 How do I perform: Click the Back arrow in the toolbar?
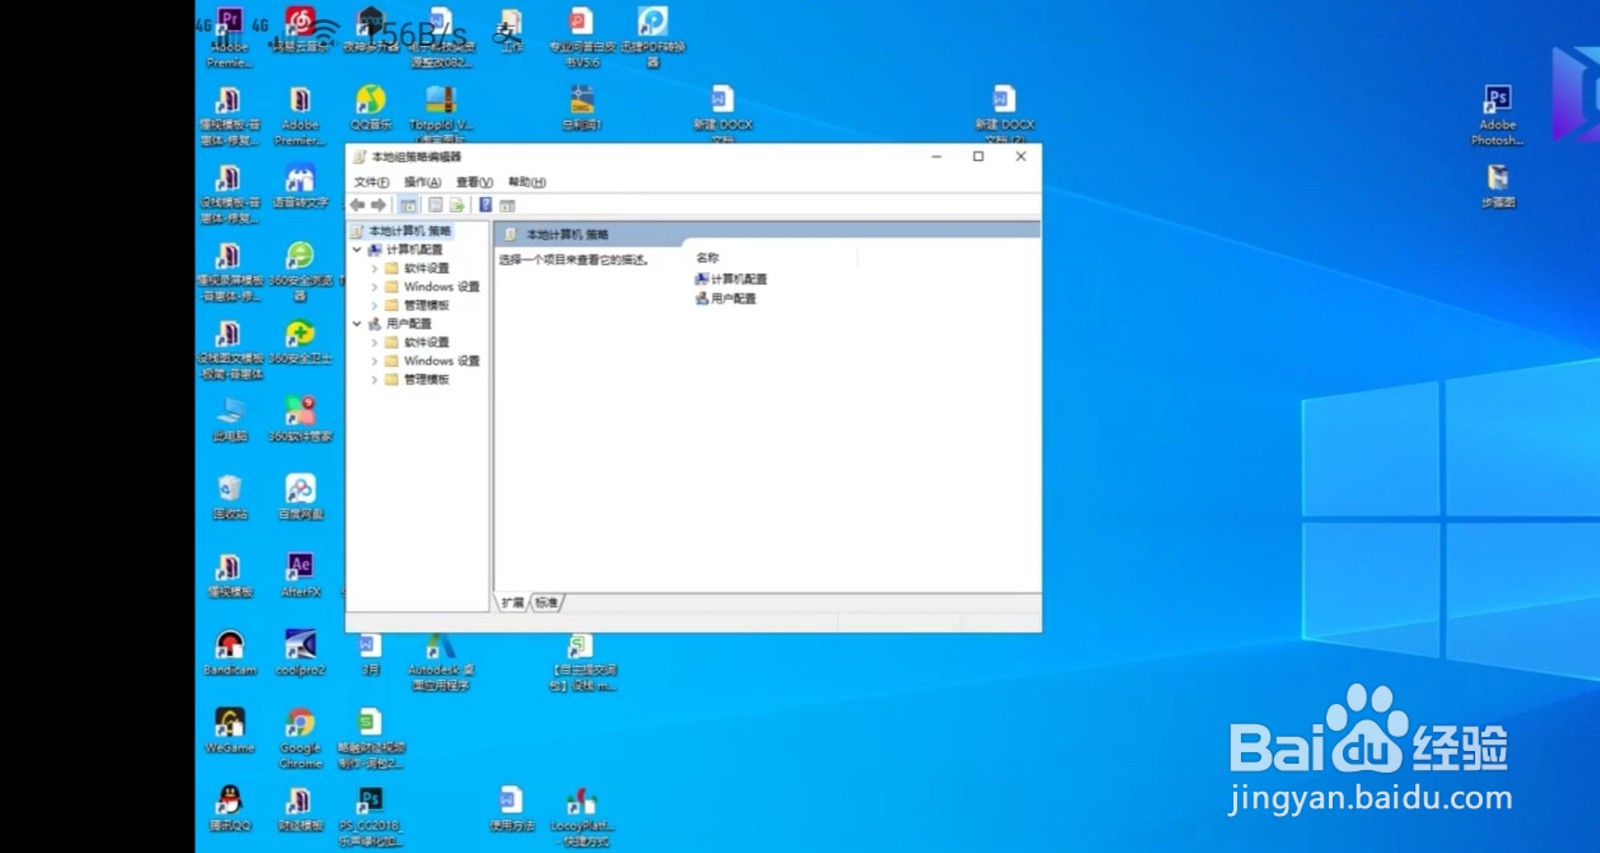tap(357, 205)
